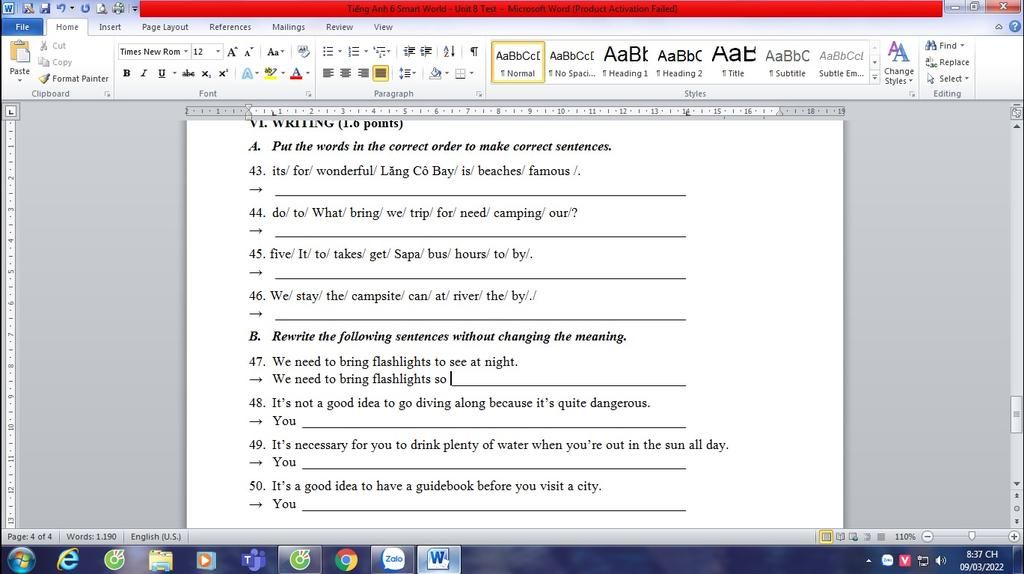This screenshot has width=1024, height=574.
Task: Open Zalo from the taskbar
Action: click(393, 560)
